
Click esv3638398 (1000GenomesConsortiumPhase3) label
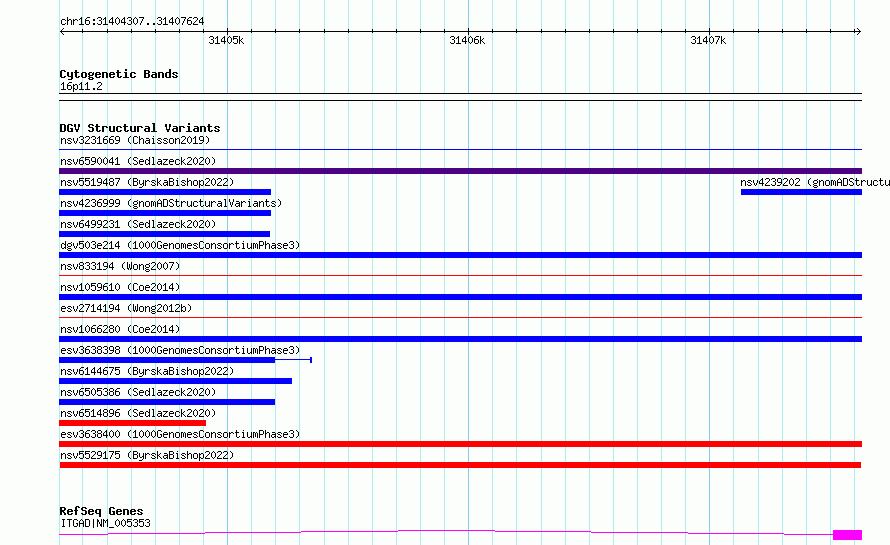pos(180,350)
